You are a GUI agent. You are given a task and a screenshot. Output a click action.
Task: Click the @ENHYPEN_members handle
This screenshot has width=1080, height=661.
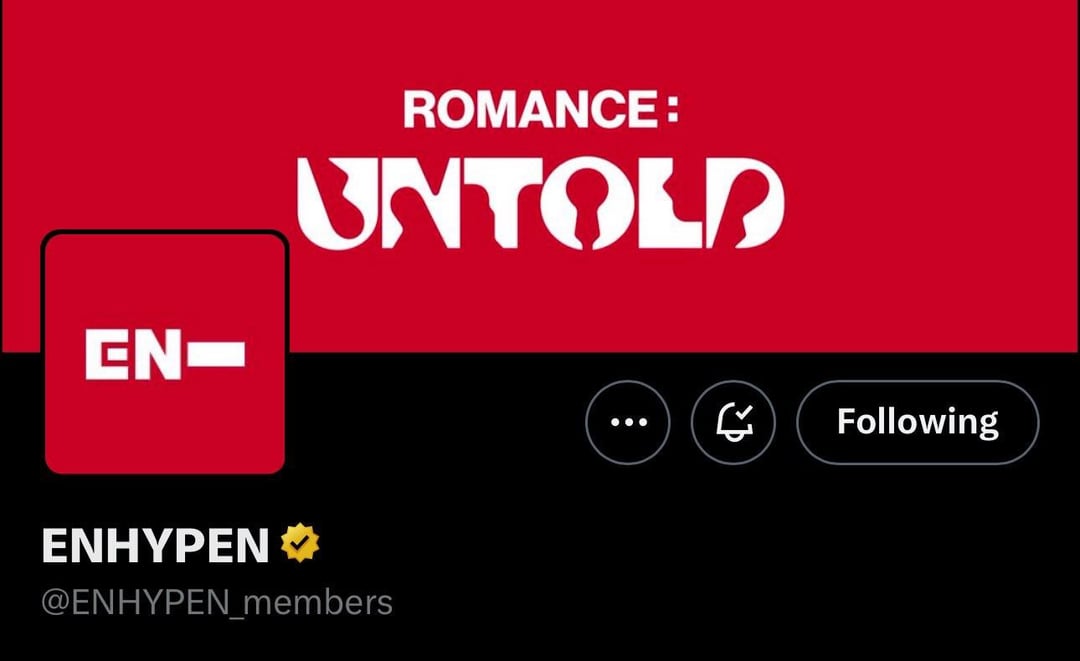tap(217, 602)
